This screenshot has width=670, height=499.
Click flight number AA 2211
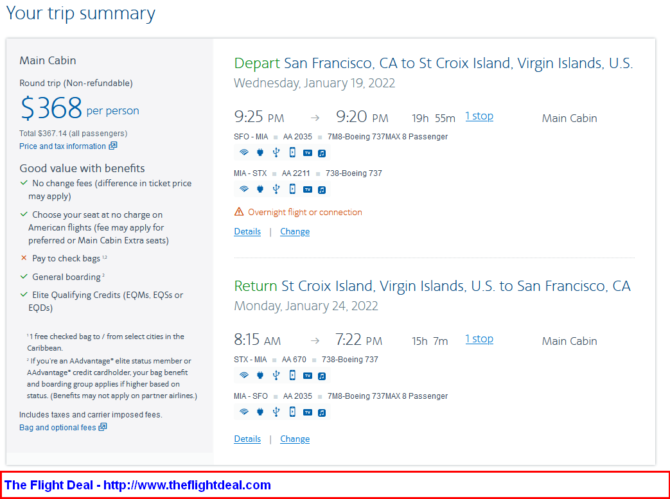(x=296, y=173)
